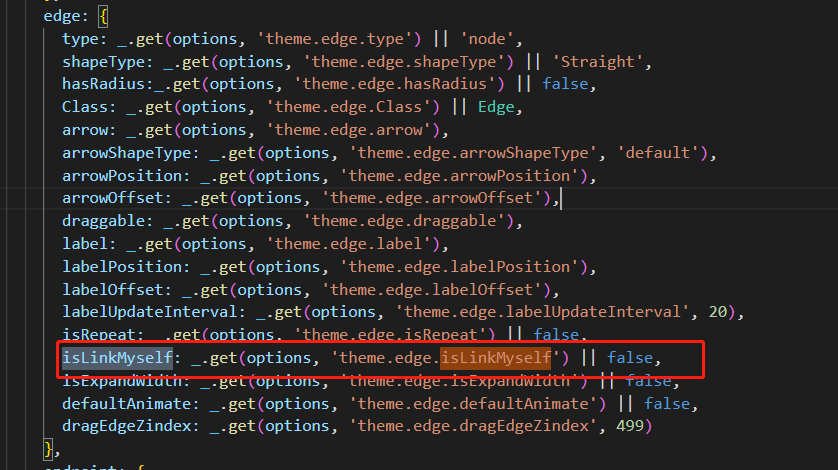Click the 'arrowShapeType' property name

coord(126,153)
